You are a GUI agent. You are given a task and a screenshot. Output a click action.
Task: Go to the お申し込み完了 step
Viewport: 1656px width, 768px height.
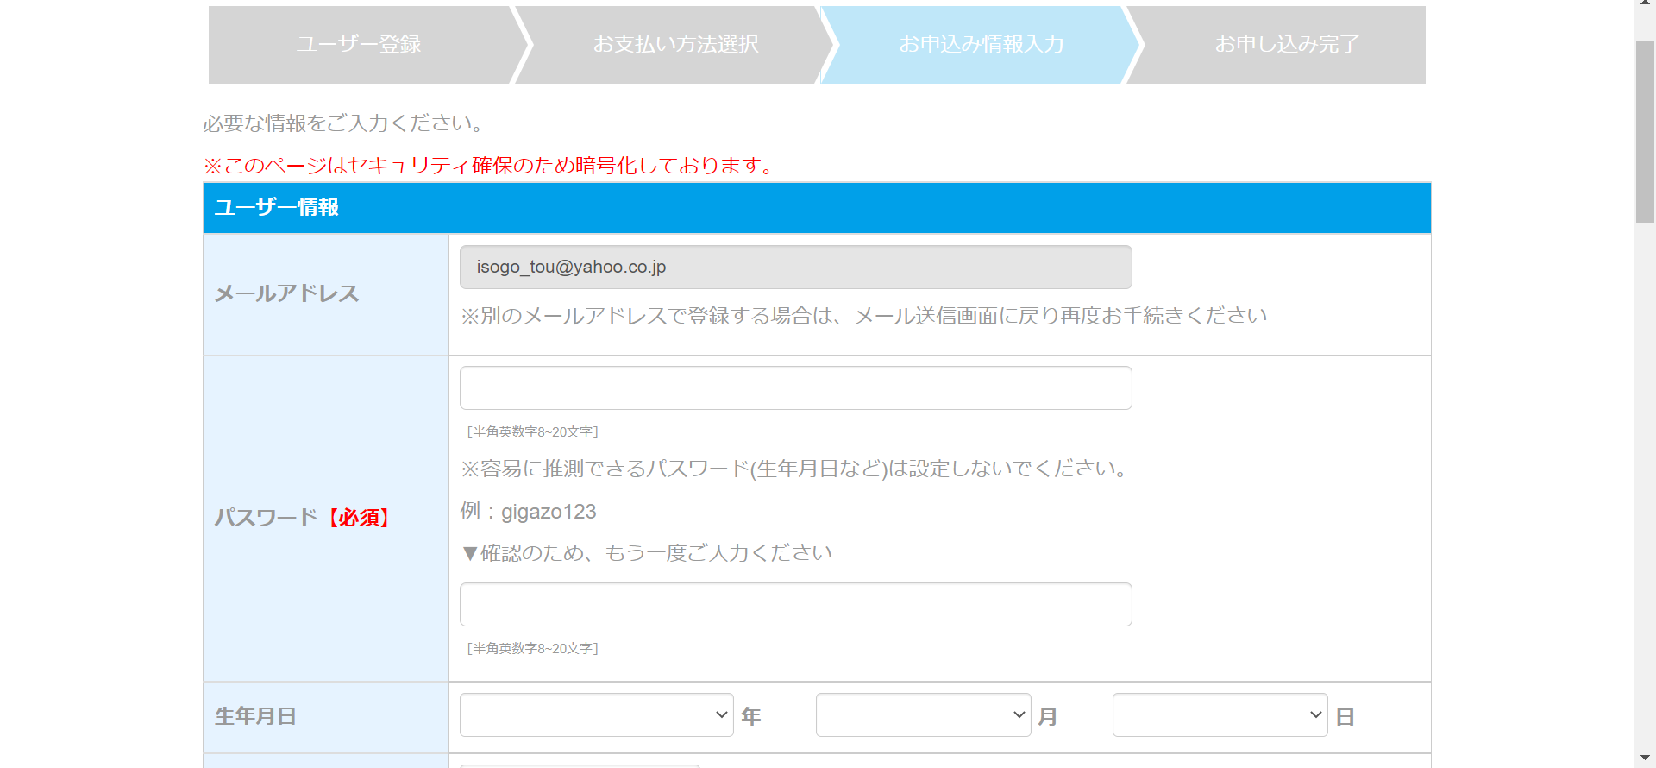1286,45
